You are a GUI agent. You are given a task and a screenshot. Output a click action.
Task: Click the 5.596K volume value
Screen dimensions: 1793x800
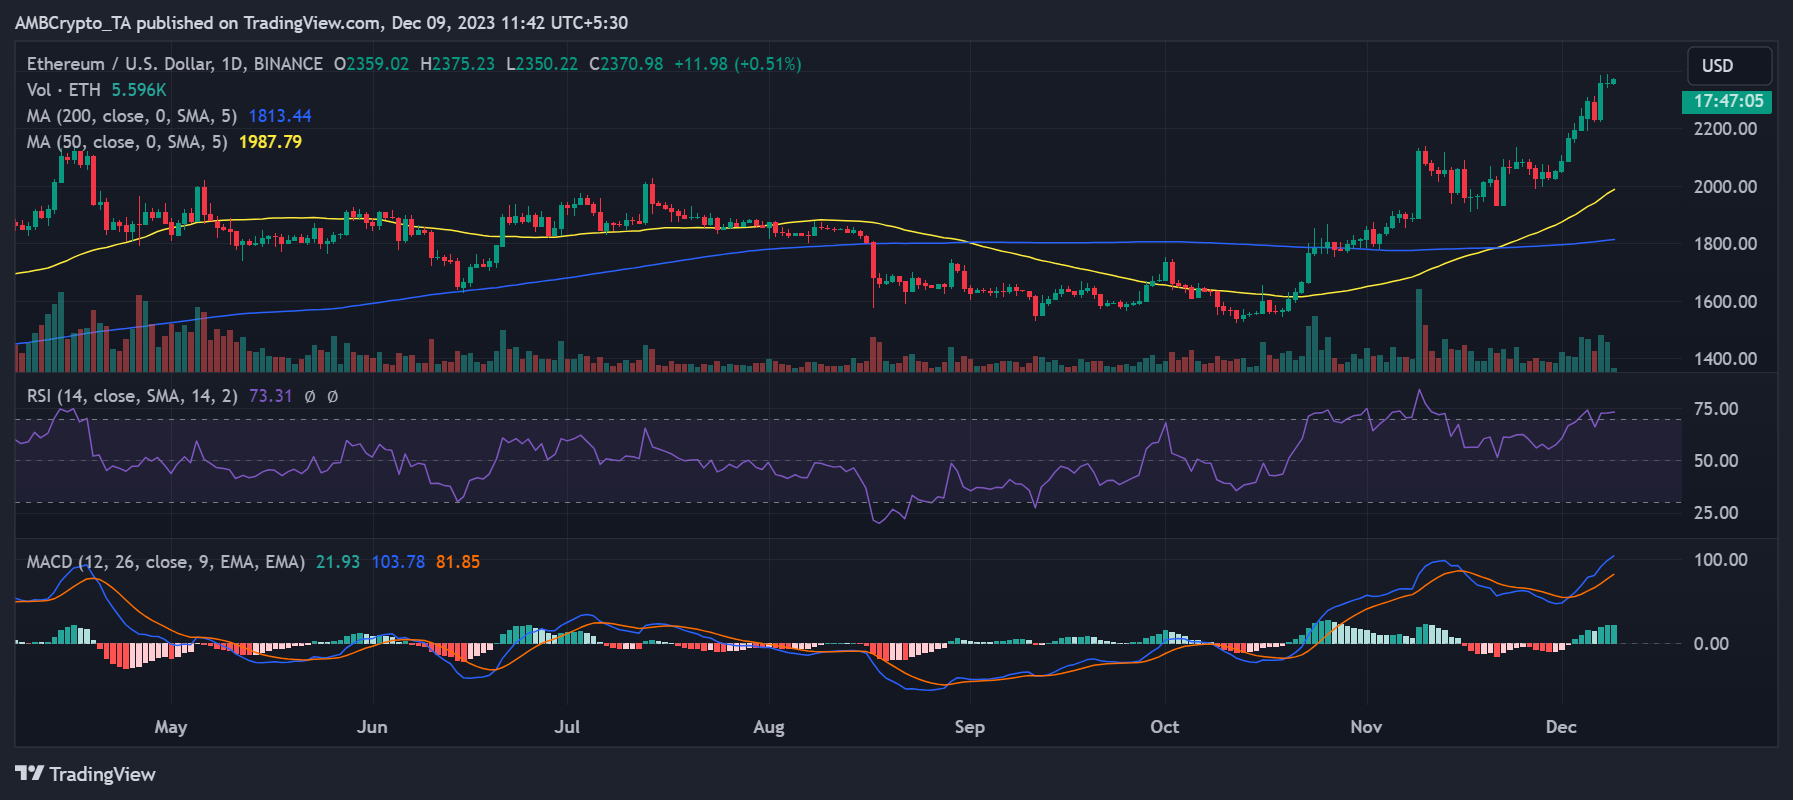pyautogui.click(x=139, y=90)
